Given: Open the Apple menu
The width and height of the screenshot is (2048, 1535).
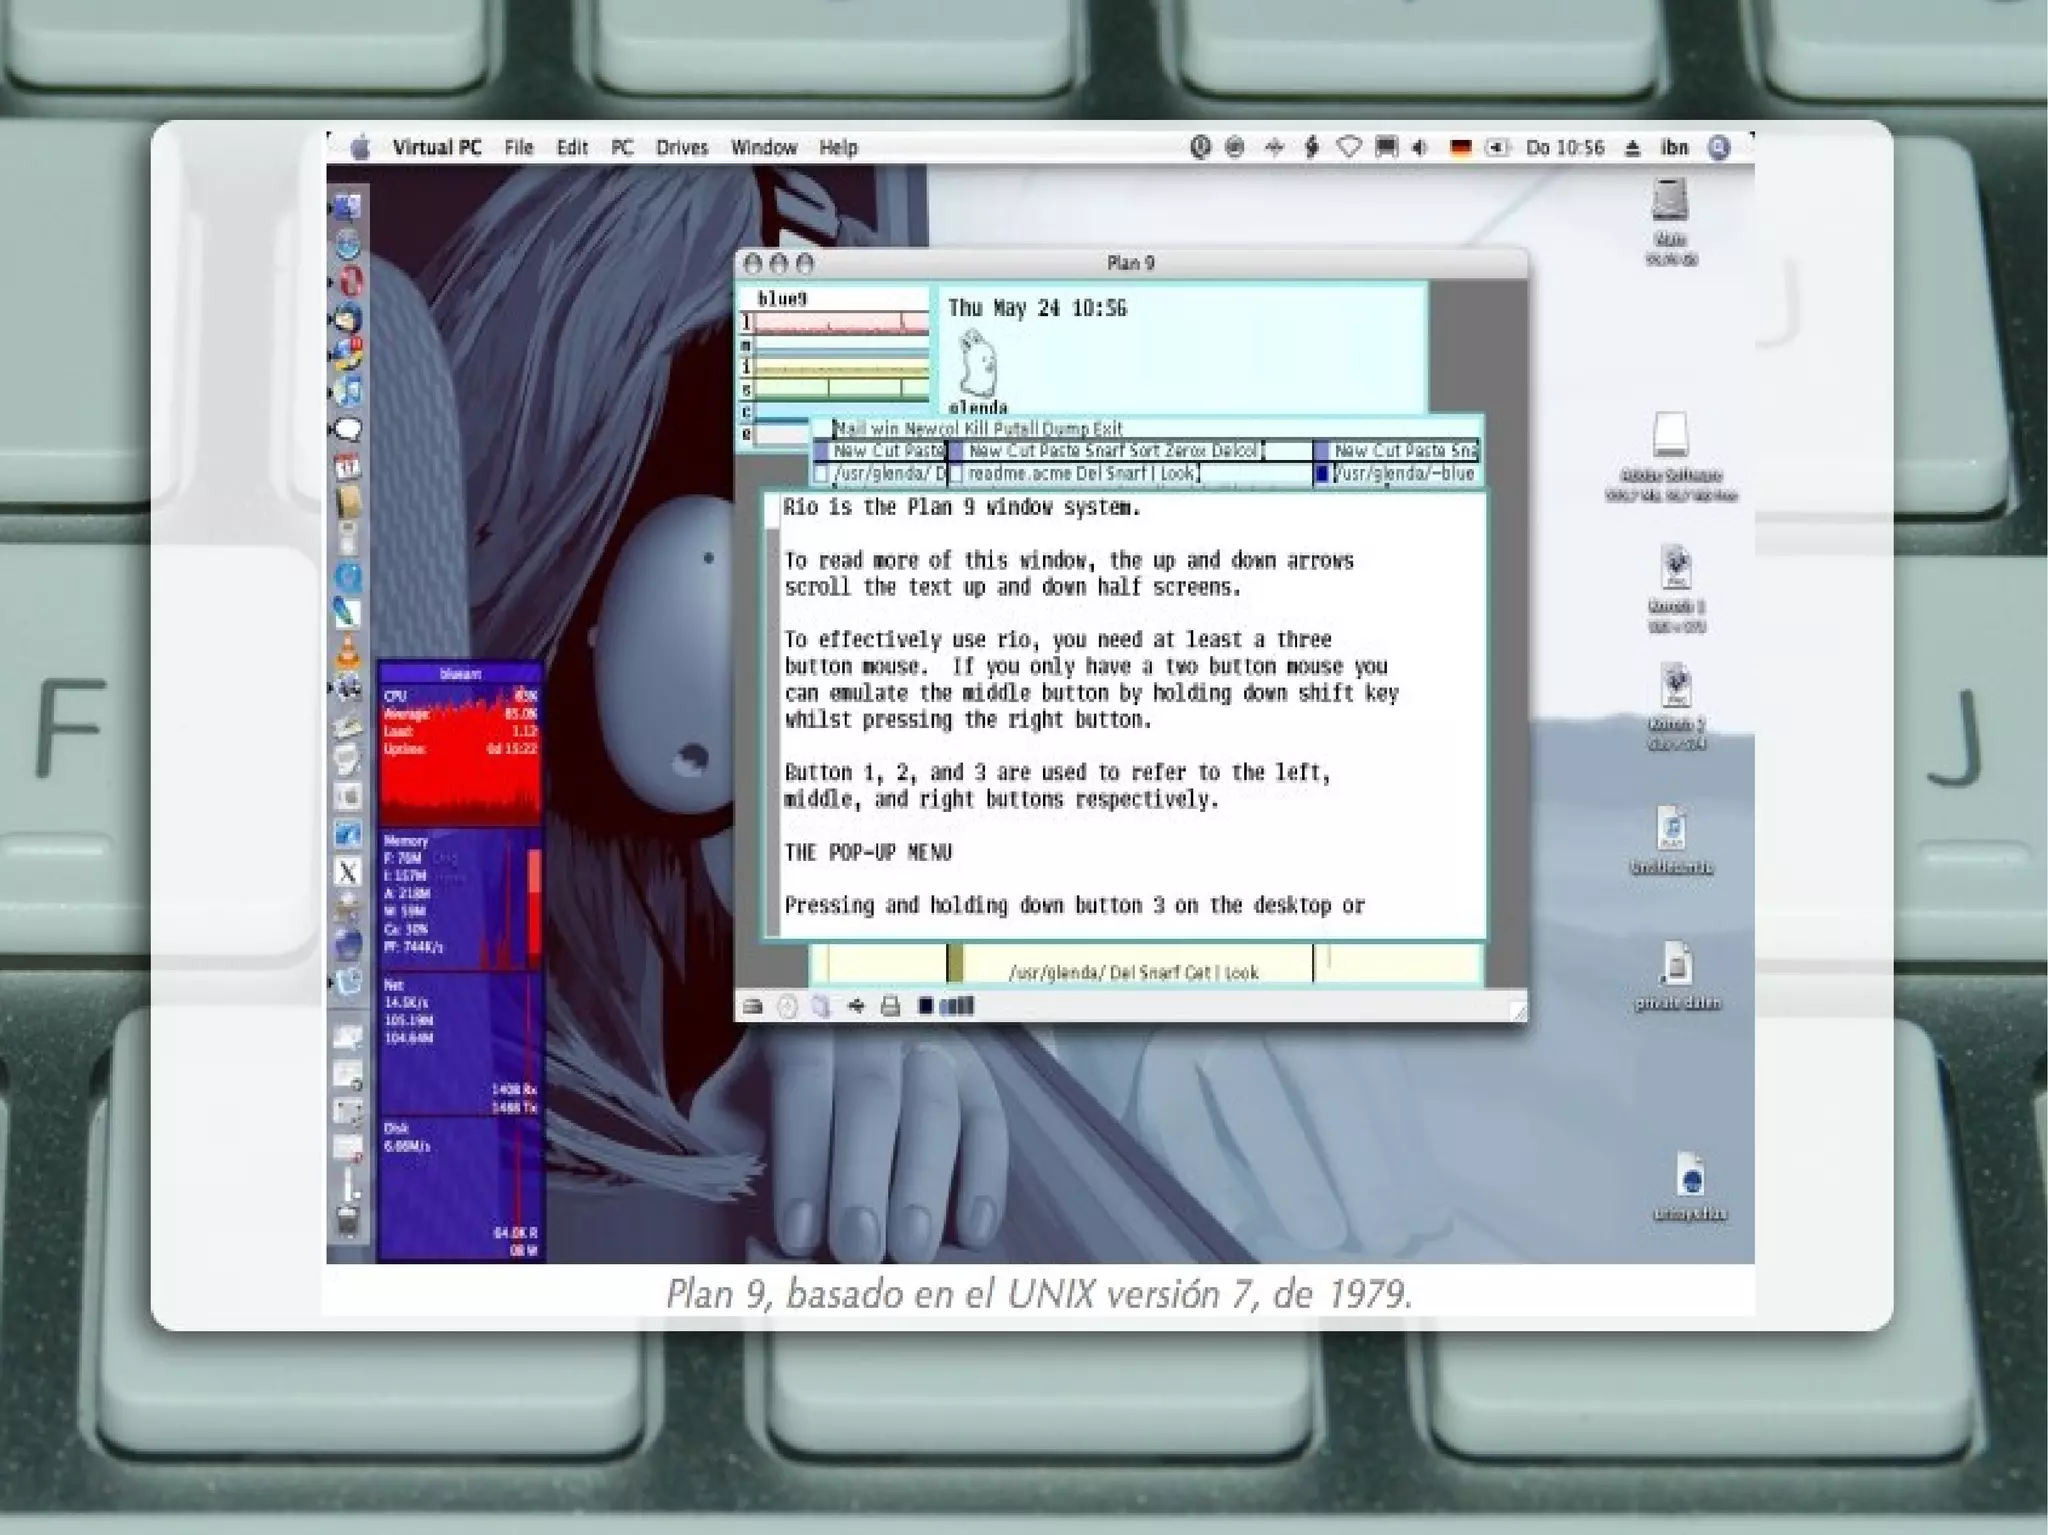Looking at the screenshot, I should 361,148.
